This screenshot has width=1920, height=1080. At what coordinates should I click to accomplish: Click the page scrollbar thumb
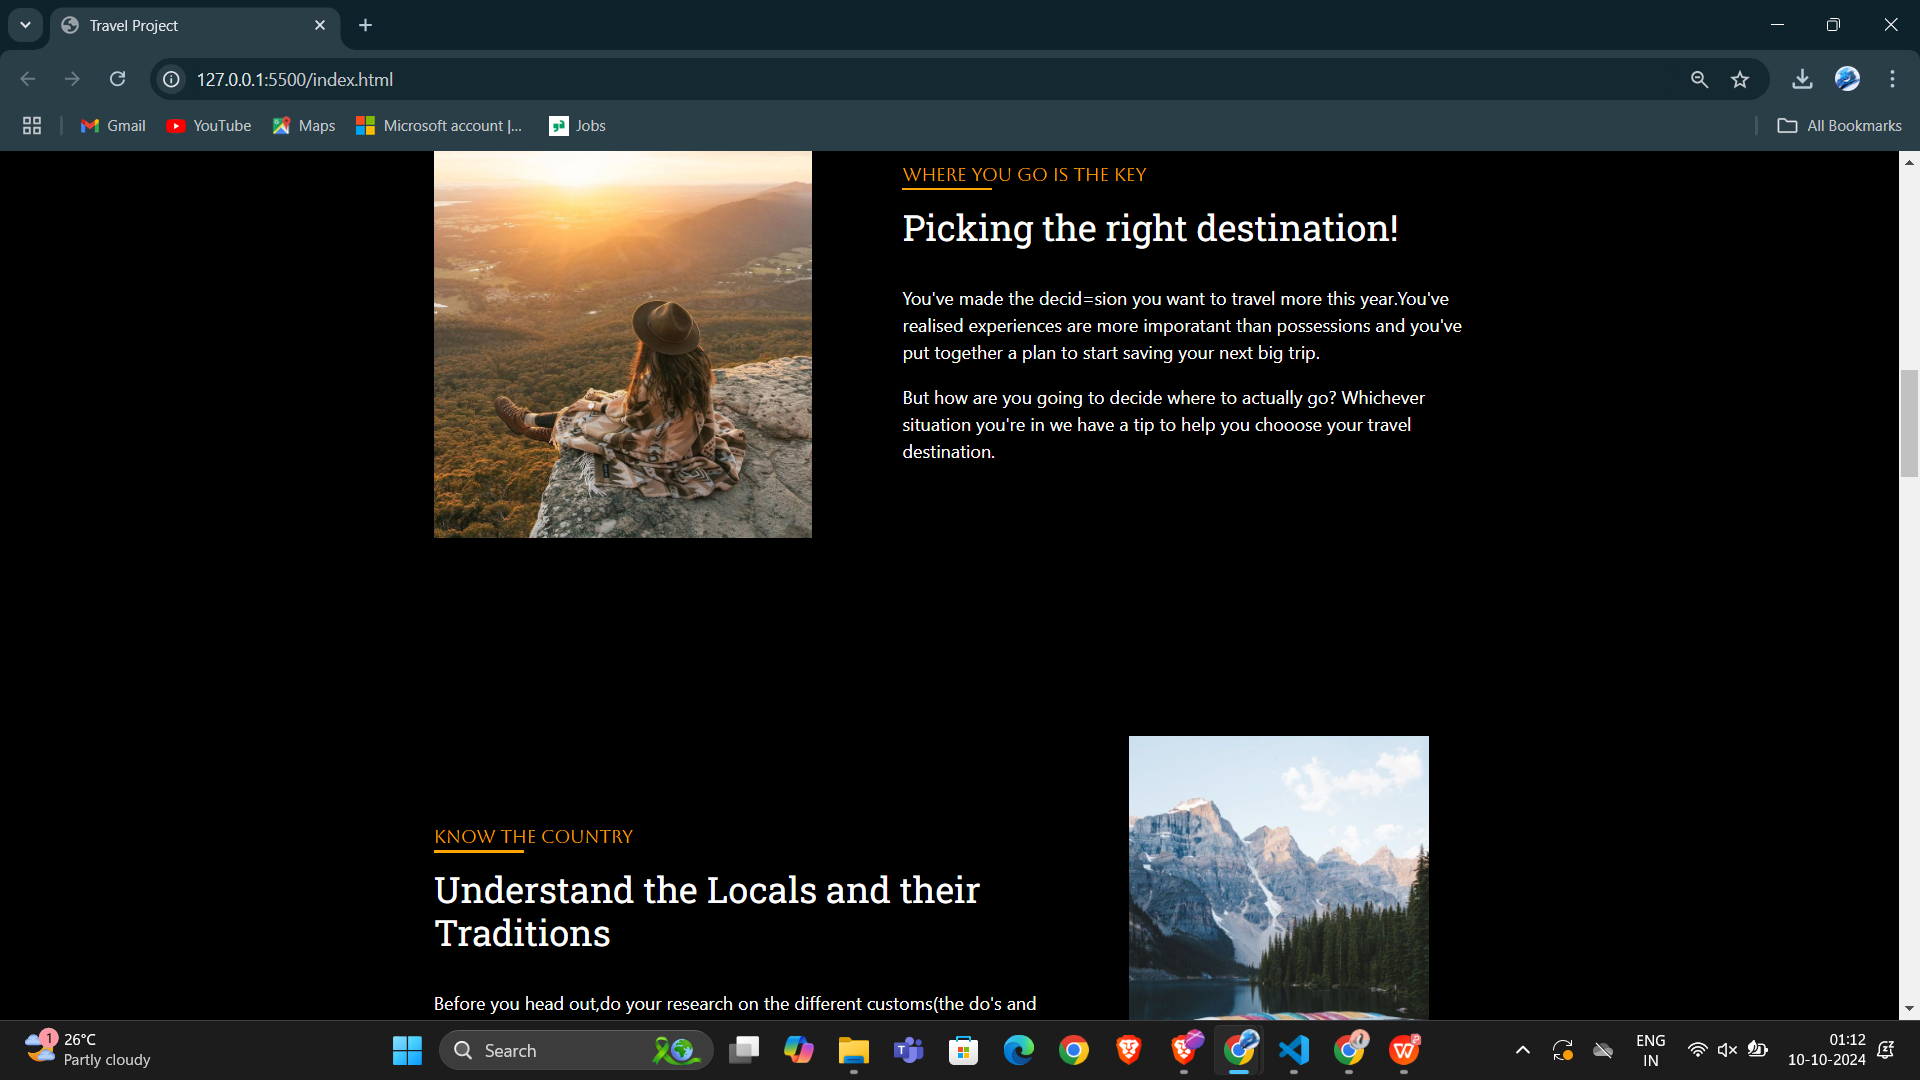(1909, 424)
